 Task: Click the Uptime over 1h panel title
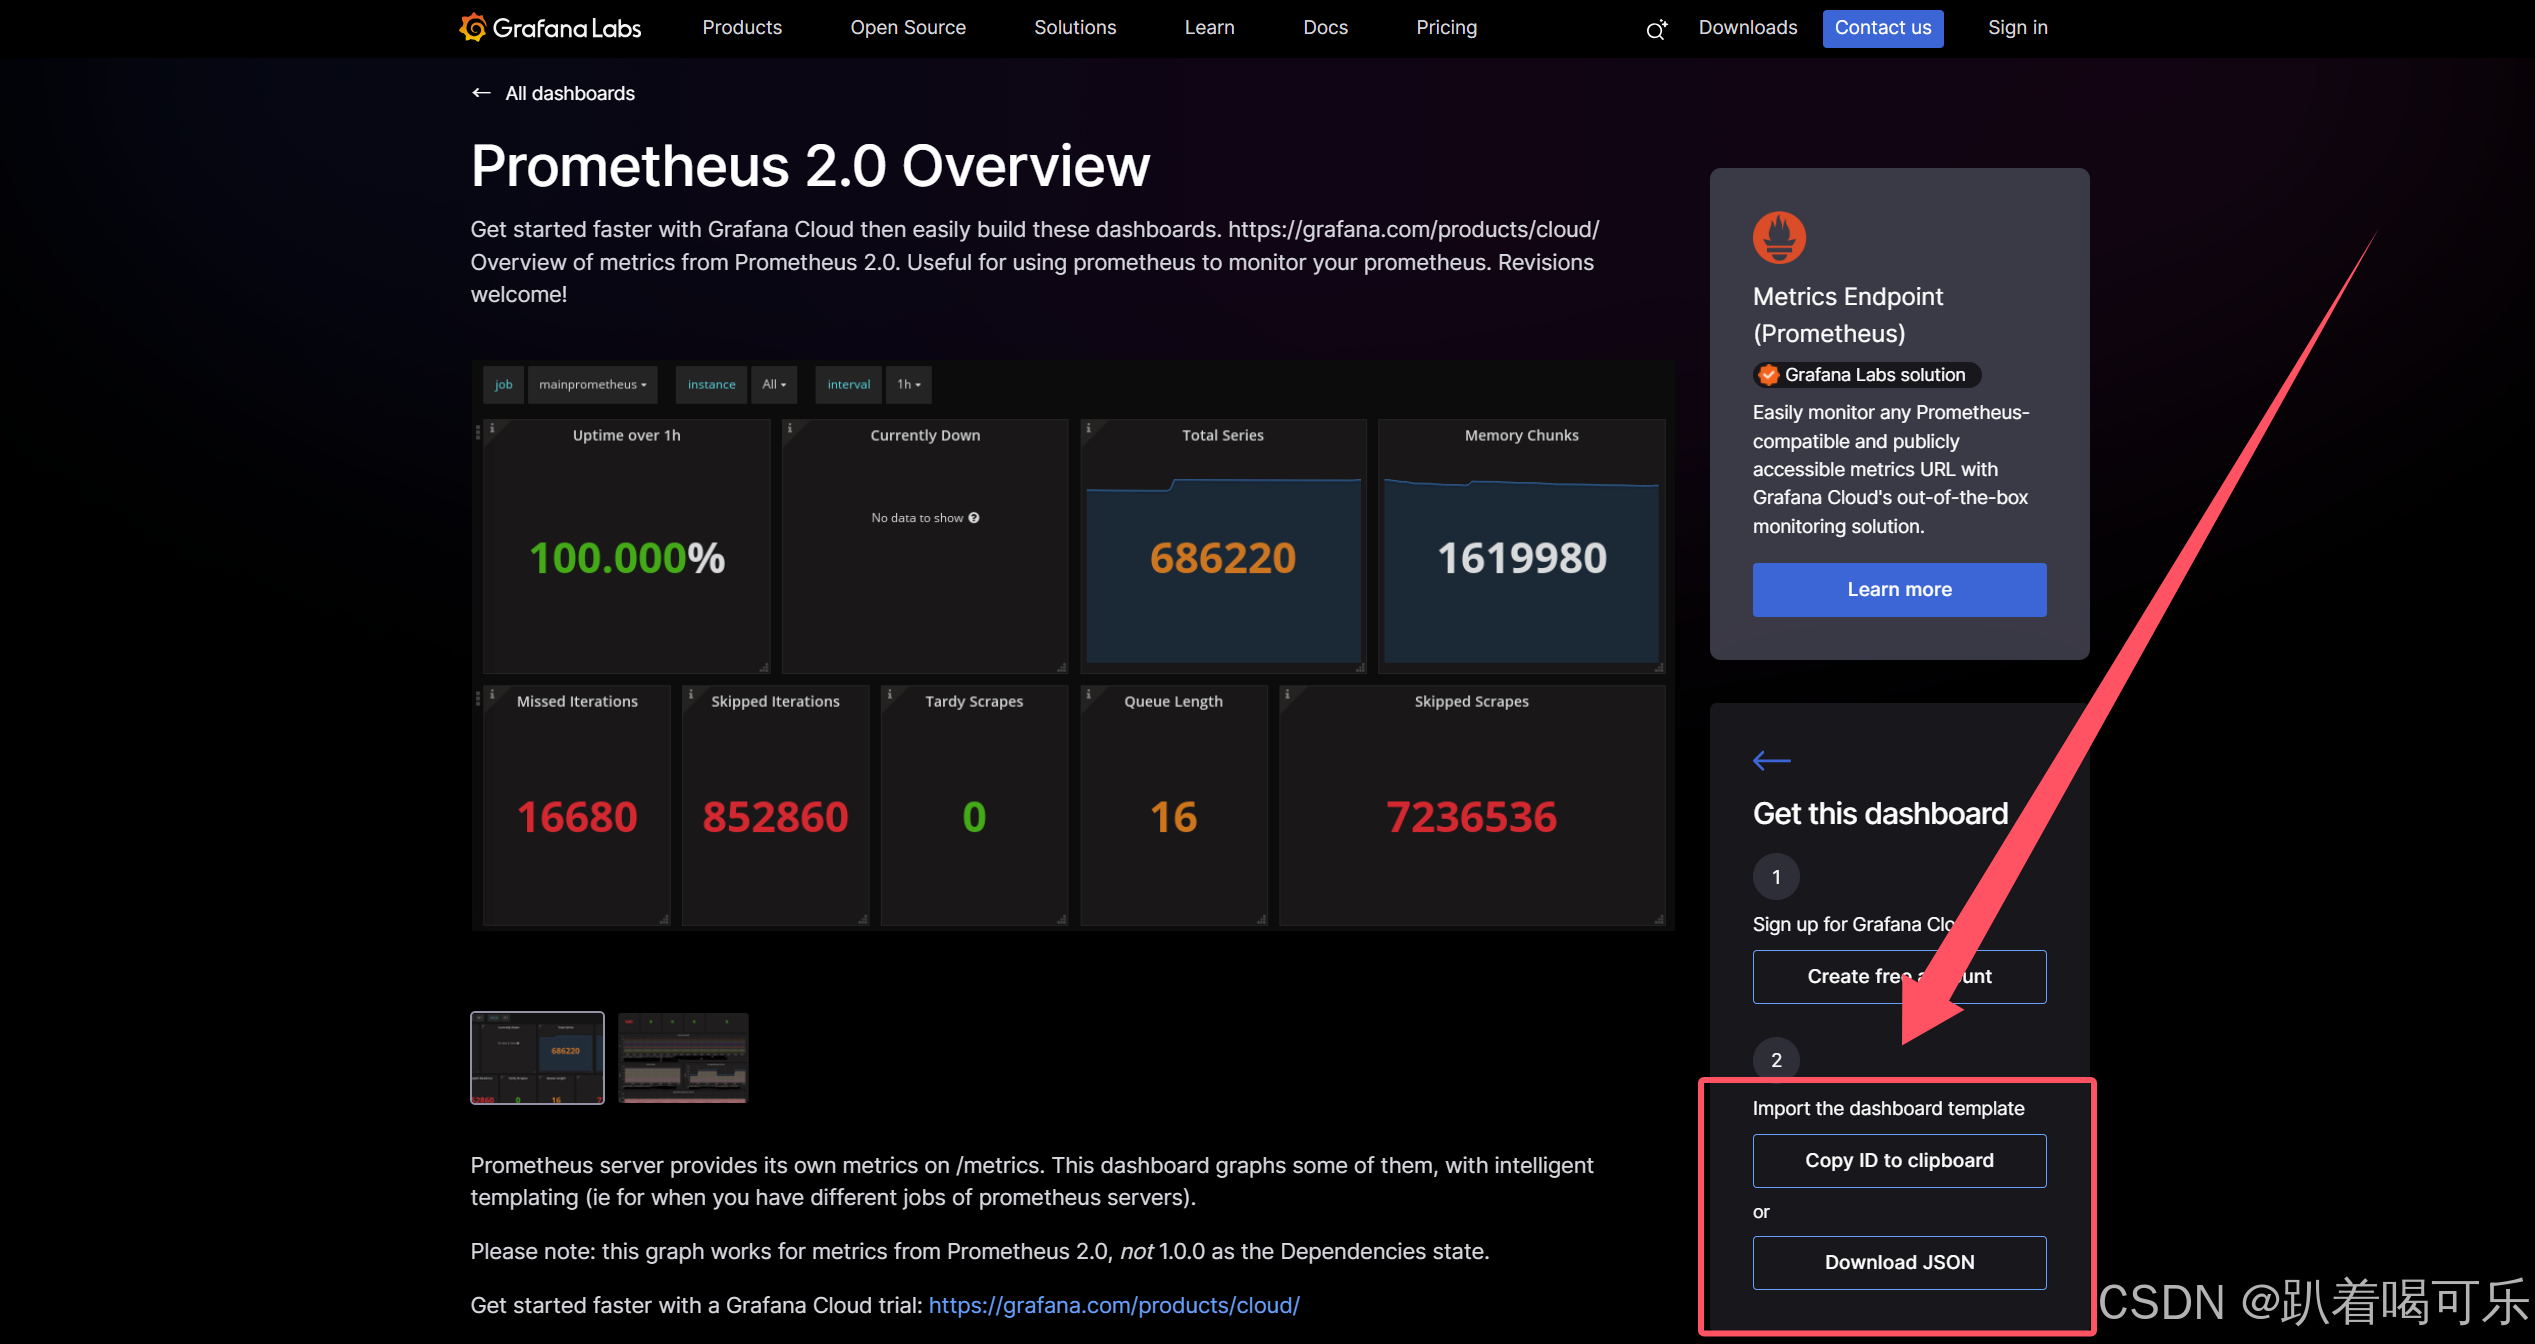626,436
